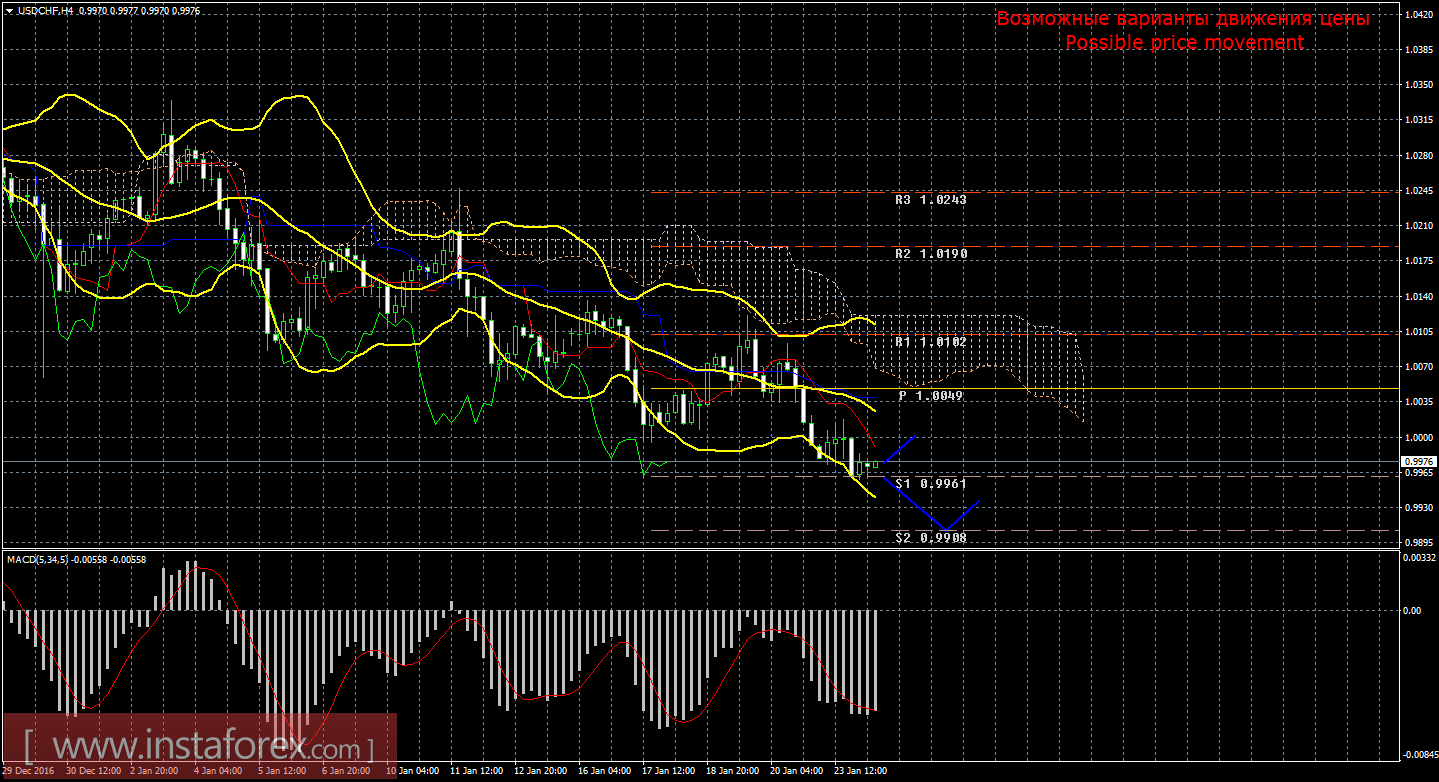
Task: Click the 0.00332 value on MACD scale
Action: pyautogui.click(x=1418, y=558)
